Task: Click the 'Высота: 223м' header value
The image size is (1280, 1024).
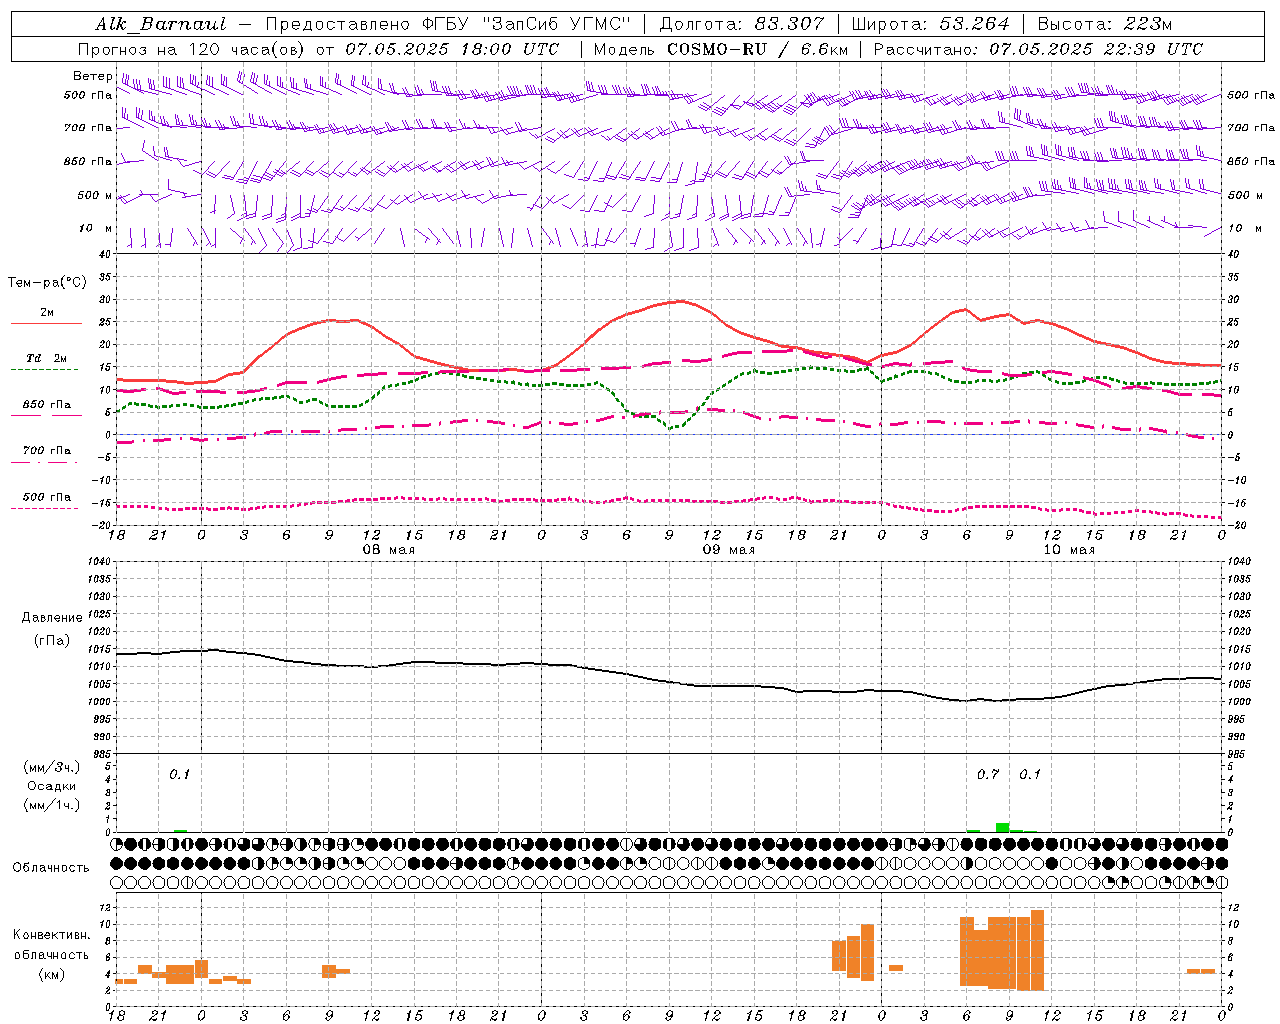Action: pos(1104,24)
